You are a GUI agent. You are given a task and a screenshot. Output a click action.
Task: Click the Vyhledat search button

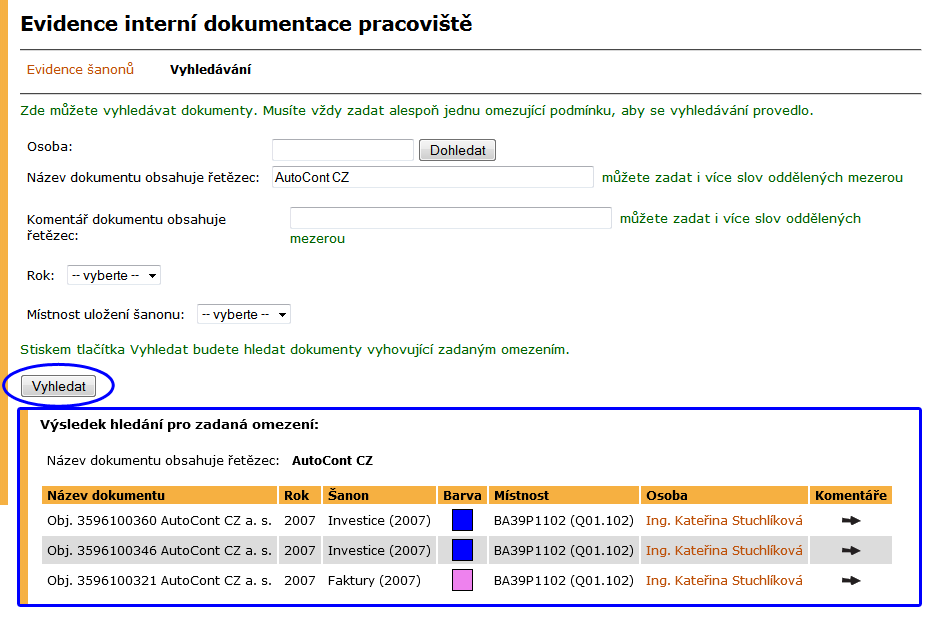(58, 386)
